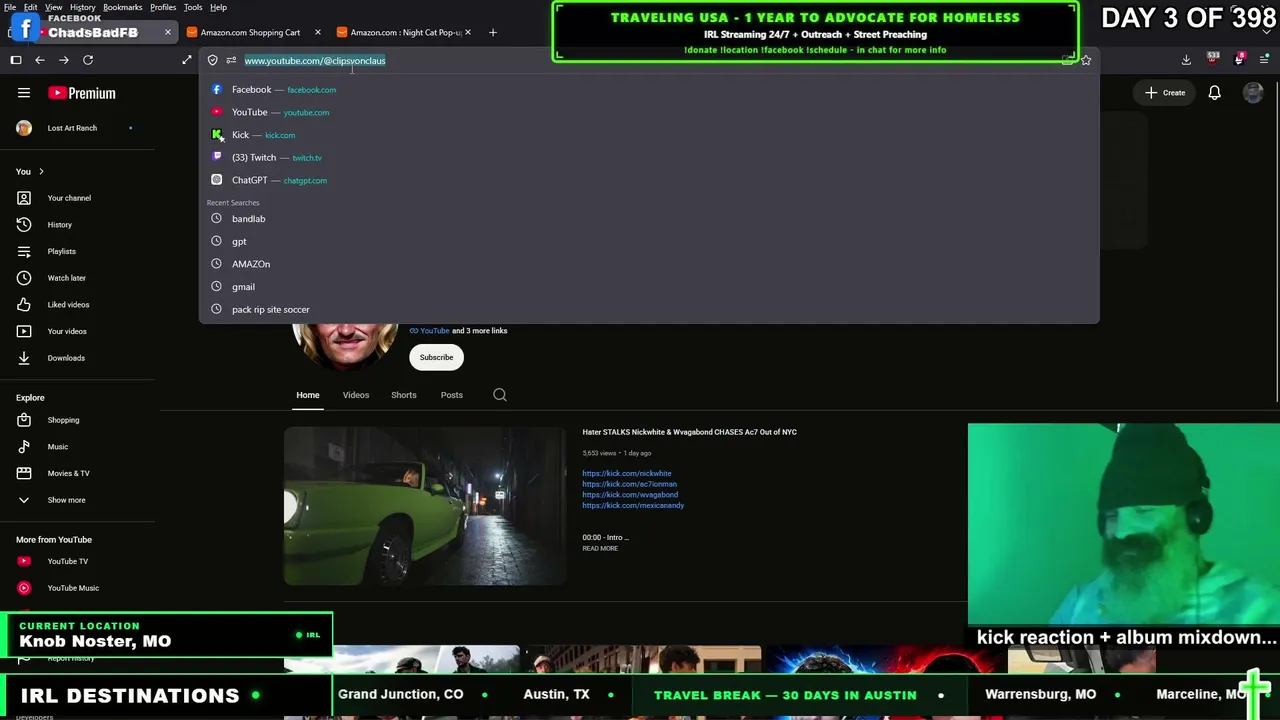Open Downloads in the YouTube sidebar

point(66,358)
